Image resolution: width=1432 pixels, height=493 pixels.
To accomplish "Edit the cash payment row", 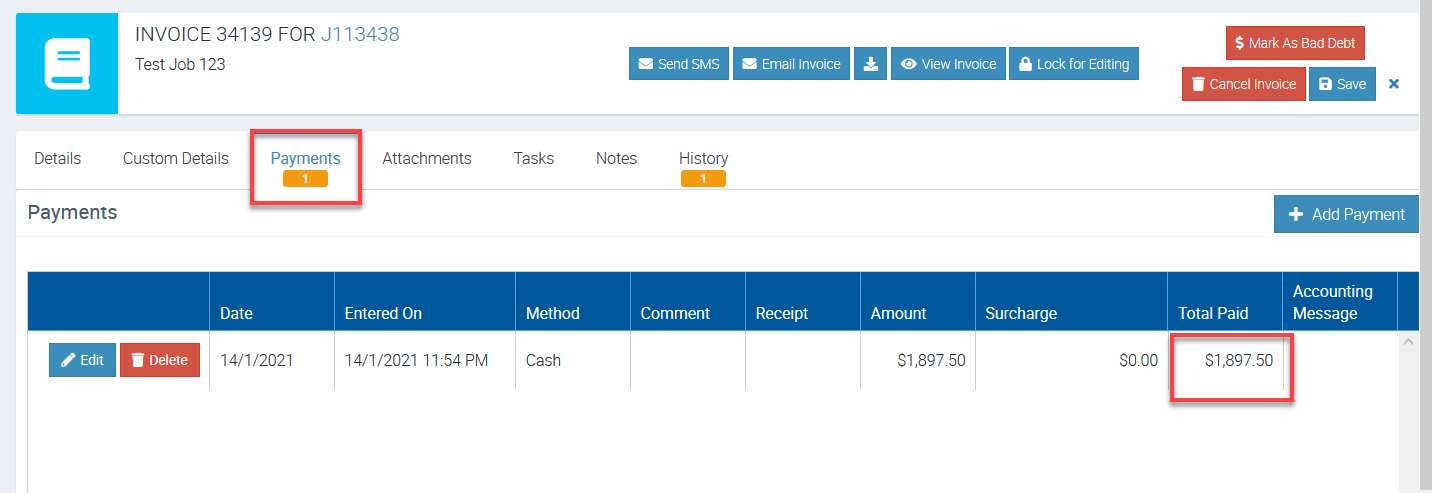I will (82, 360).
